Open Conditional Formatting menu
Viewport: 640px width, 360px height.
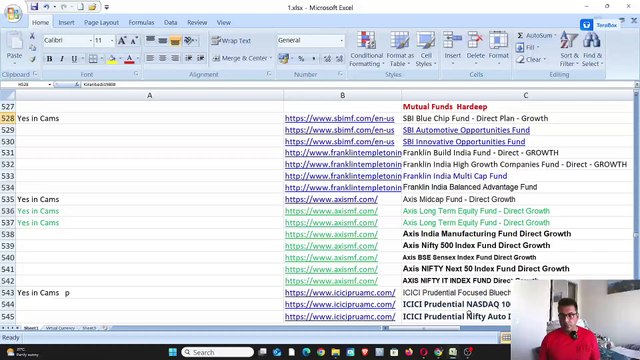click(366, 49)
